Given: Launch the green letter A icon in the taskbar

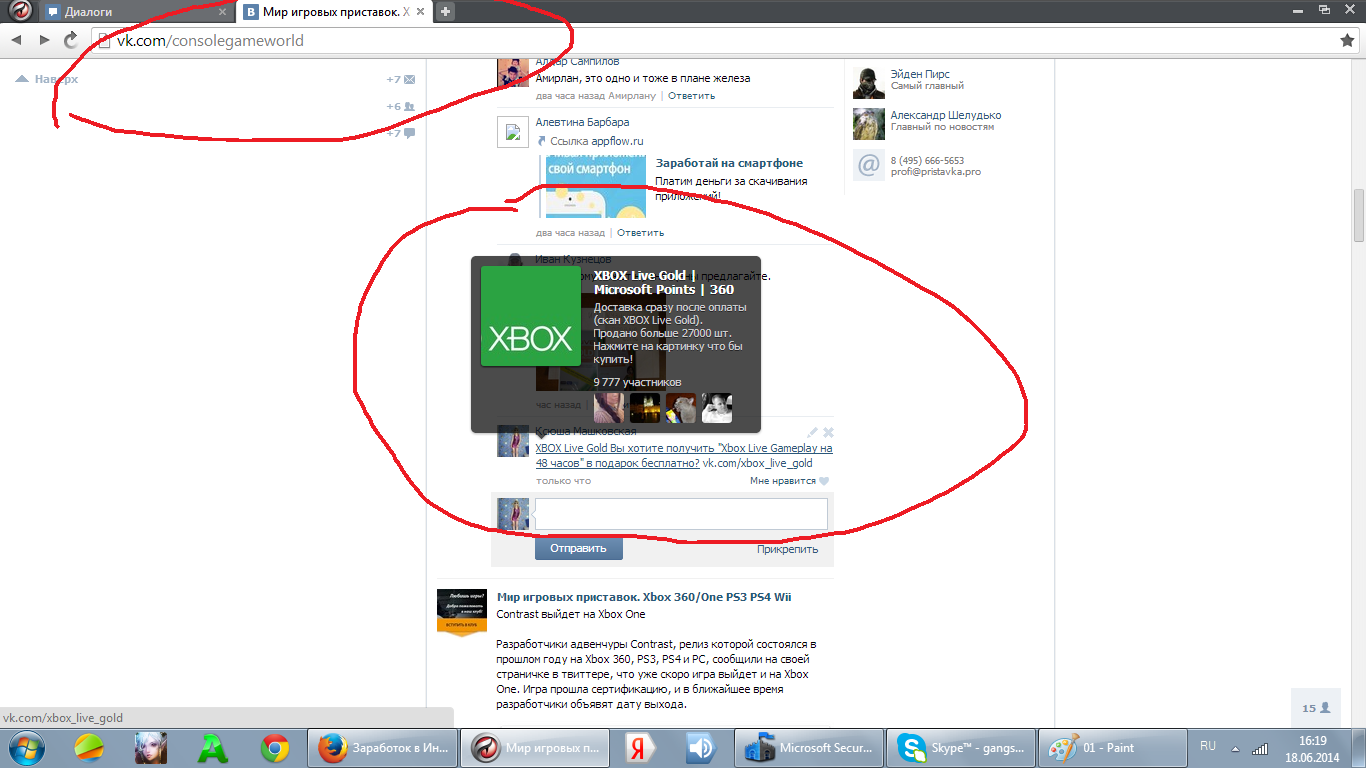Looking at the screenshot, I should coord(213,748).
